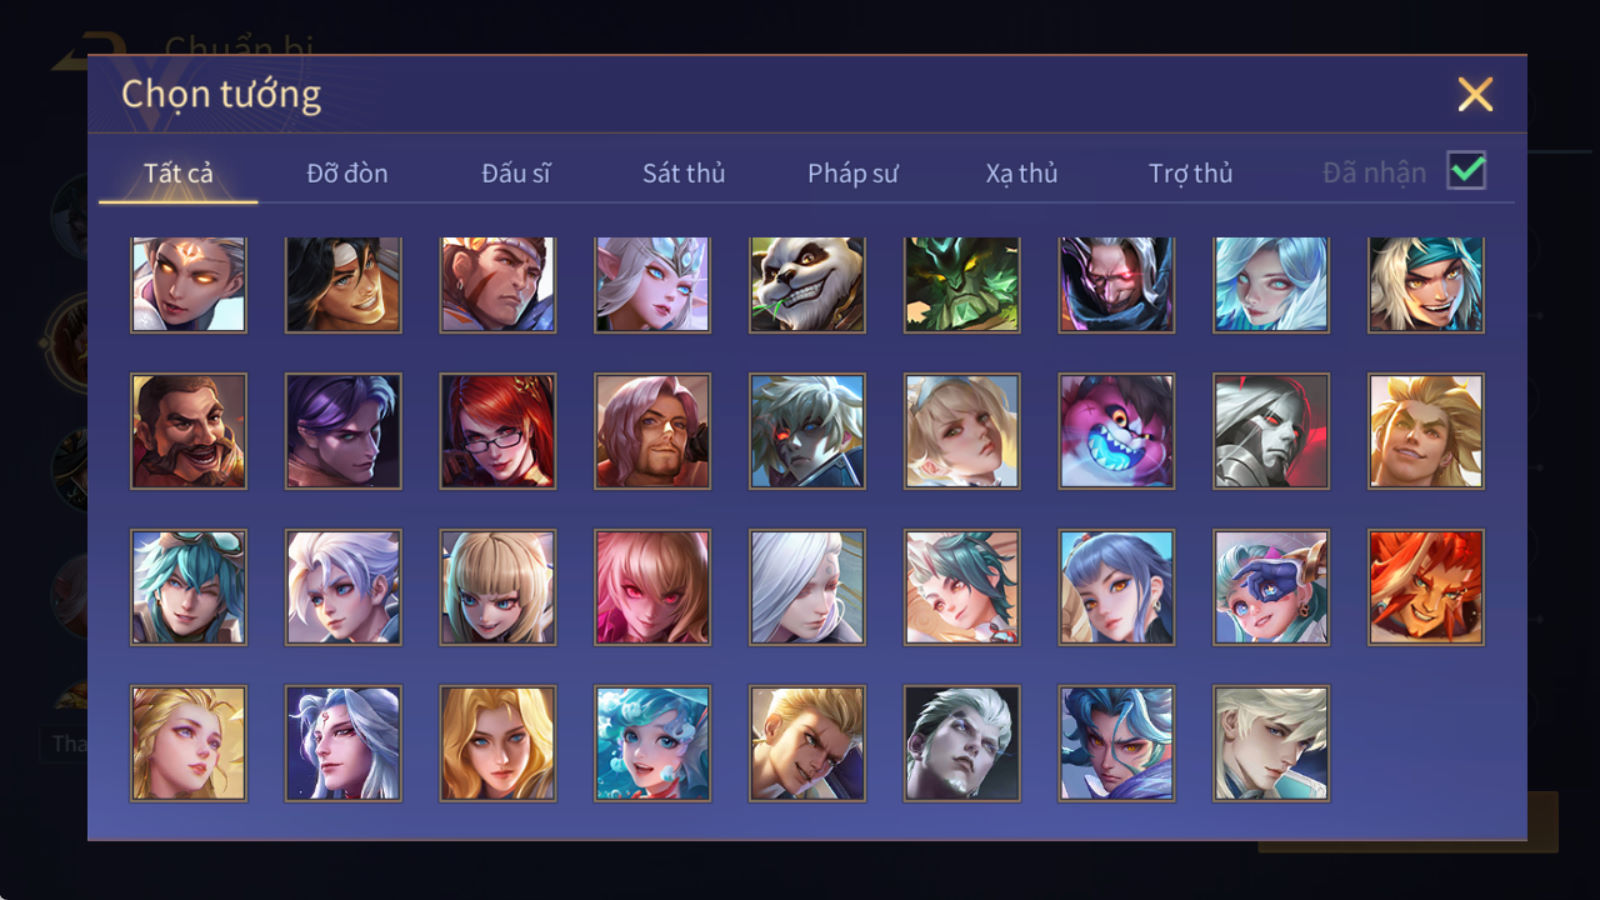Viewport: 1600px width, 900px height.
Task: Select the purple grinning cat hero
Action: click(1117, 431)
